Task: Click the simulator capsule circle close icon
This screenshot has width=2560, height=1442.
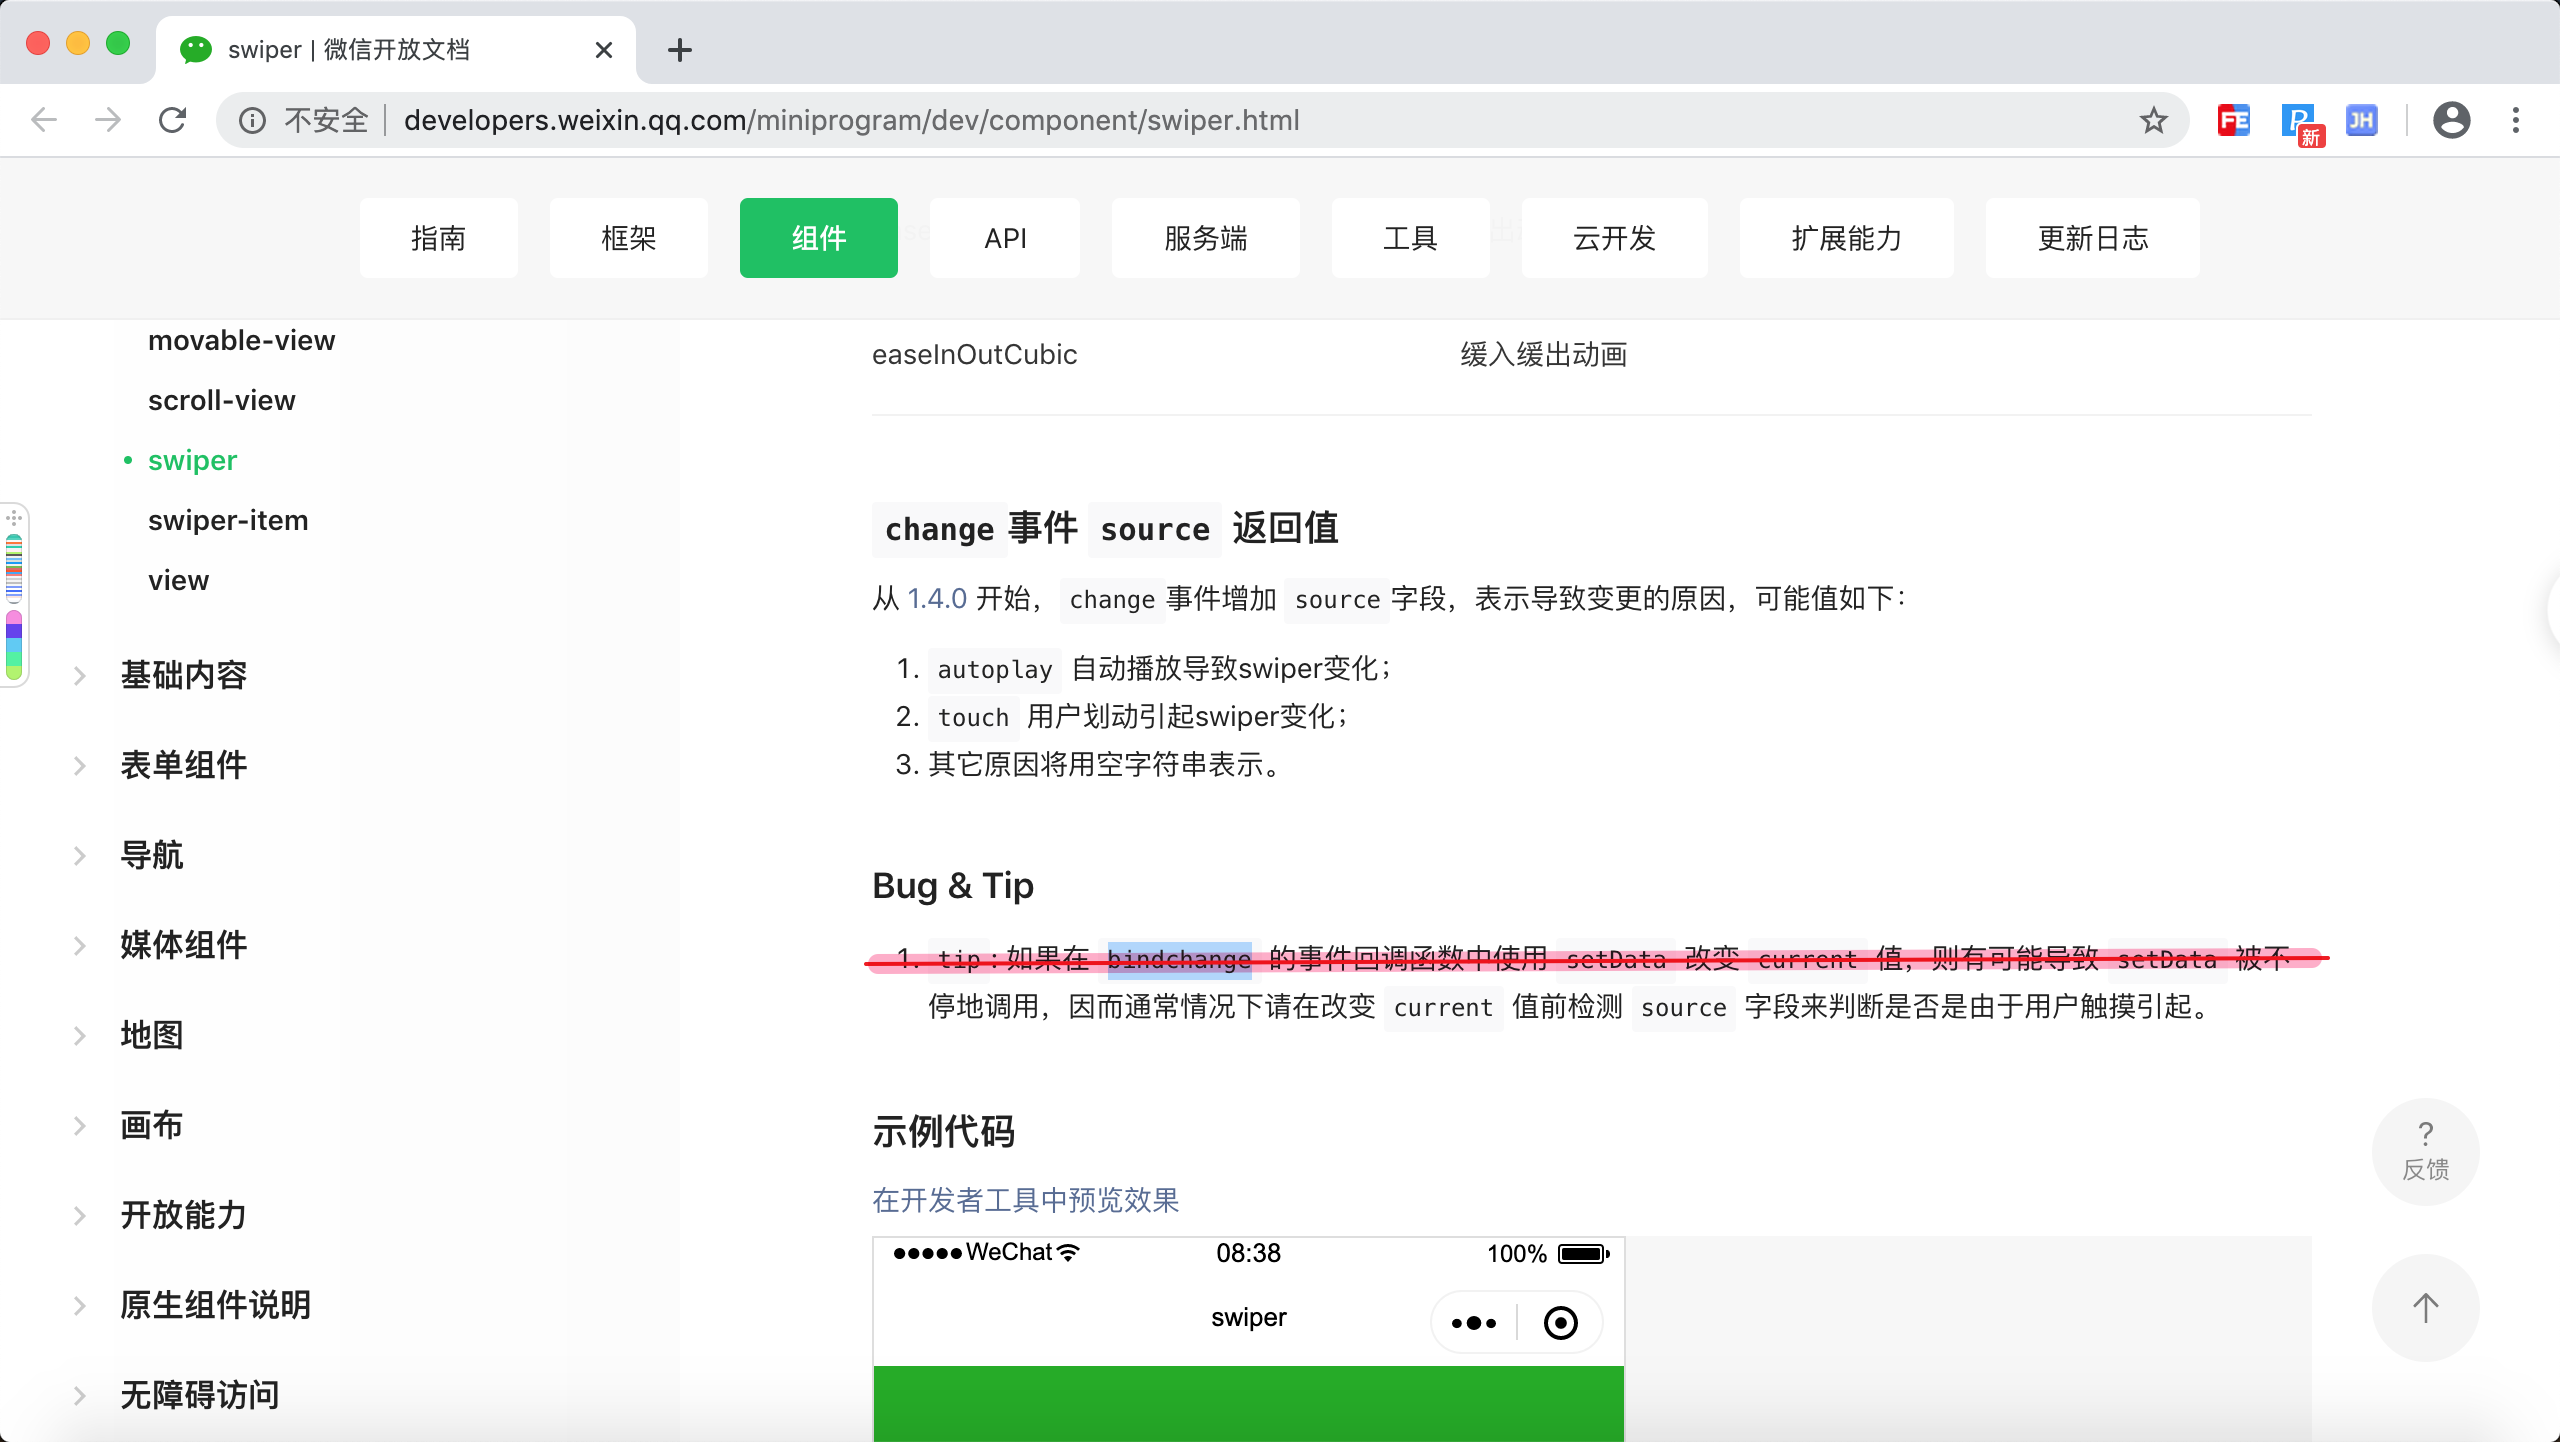Action: tap(1560, 1322)
